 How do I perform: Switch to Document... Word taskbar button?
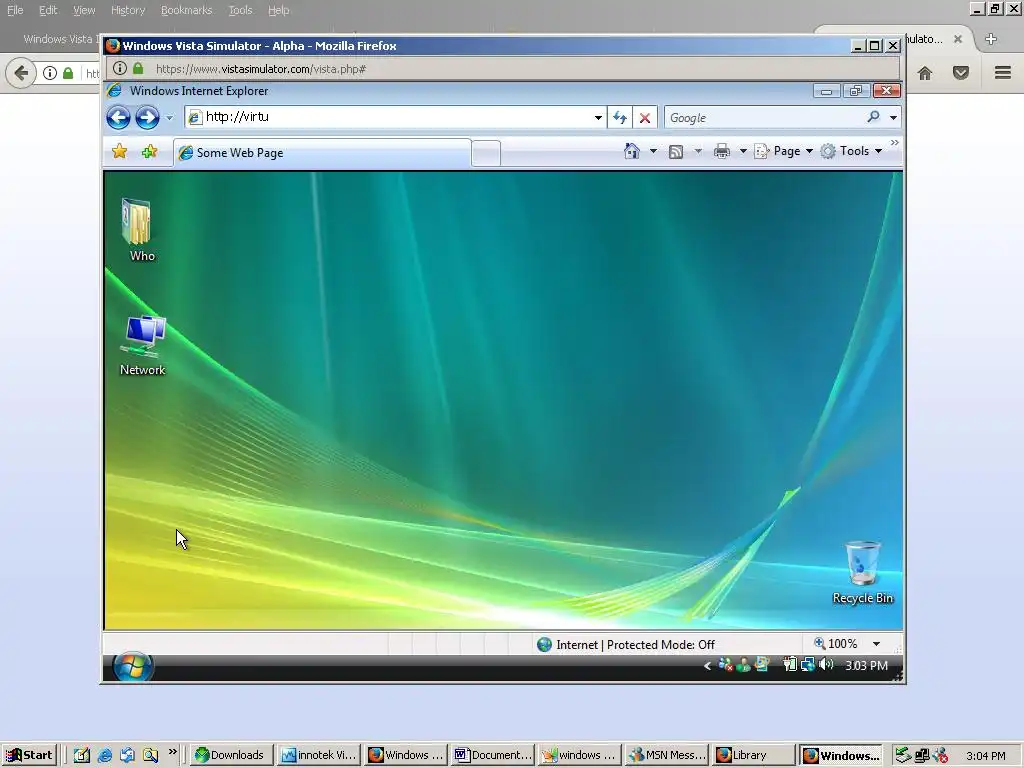pos(493,755)
